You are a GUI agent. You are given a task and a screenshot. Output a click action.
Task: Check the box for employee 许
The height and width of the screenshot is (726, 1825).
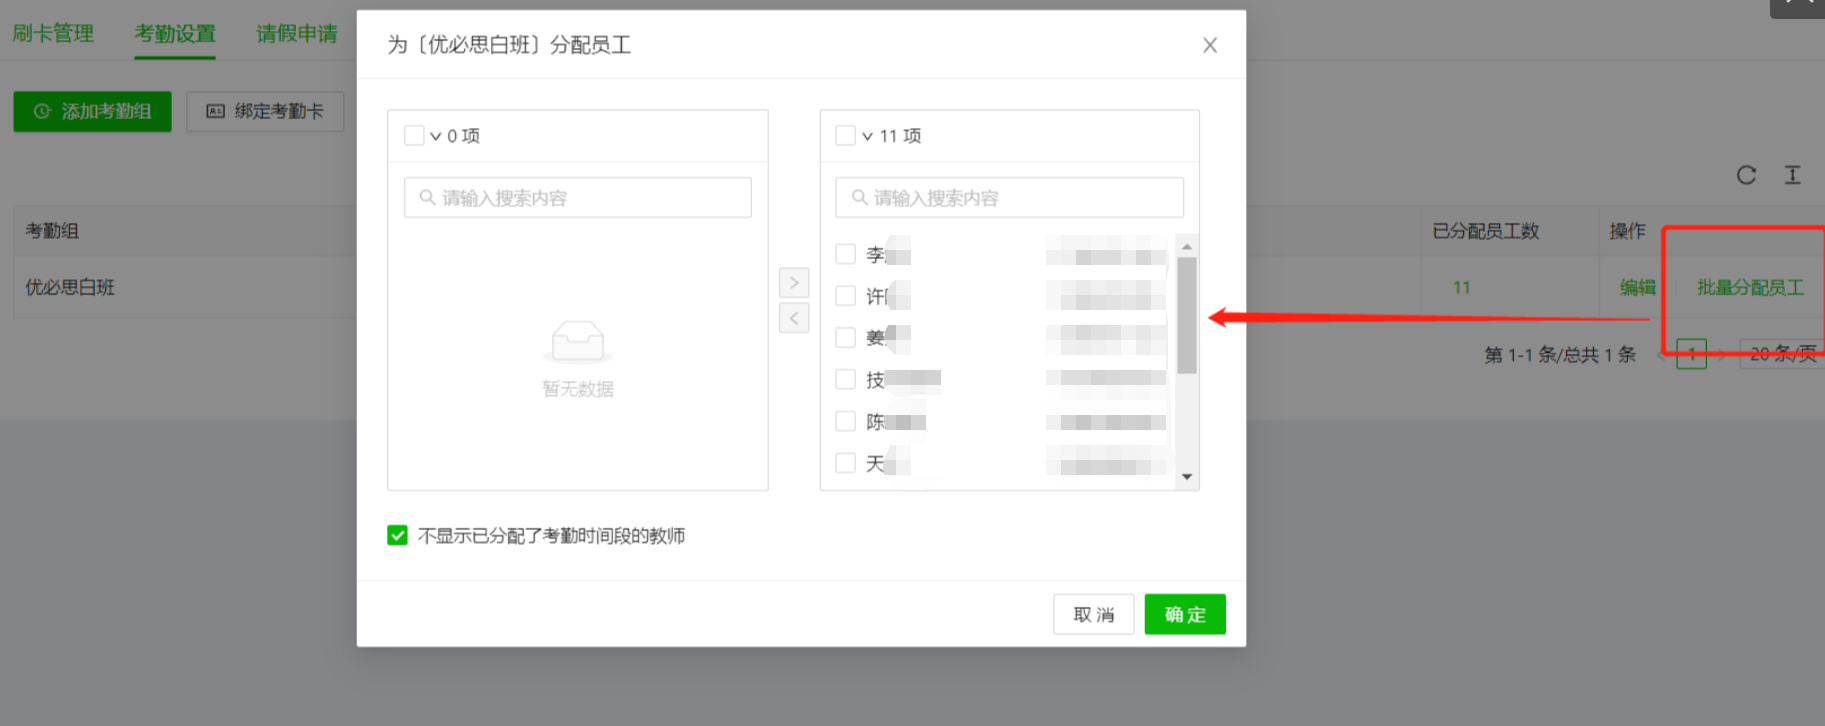[x=845, y=296]
